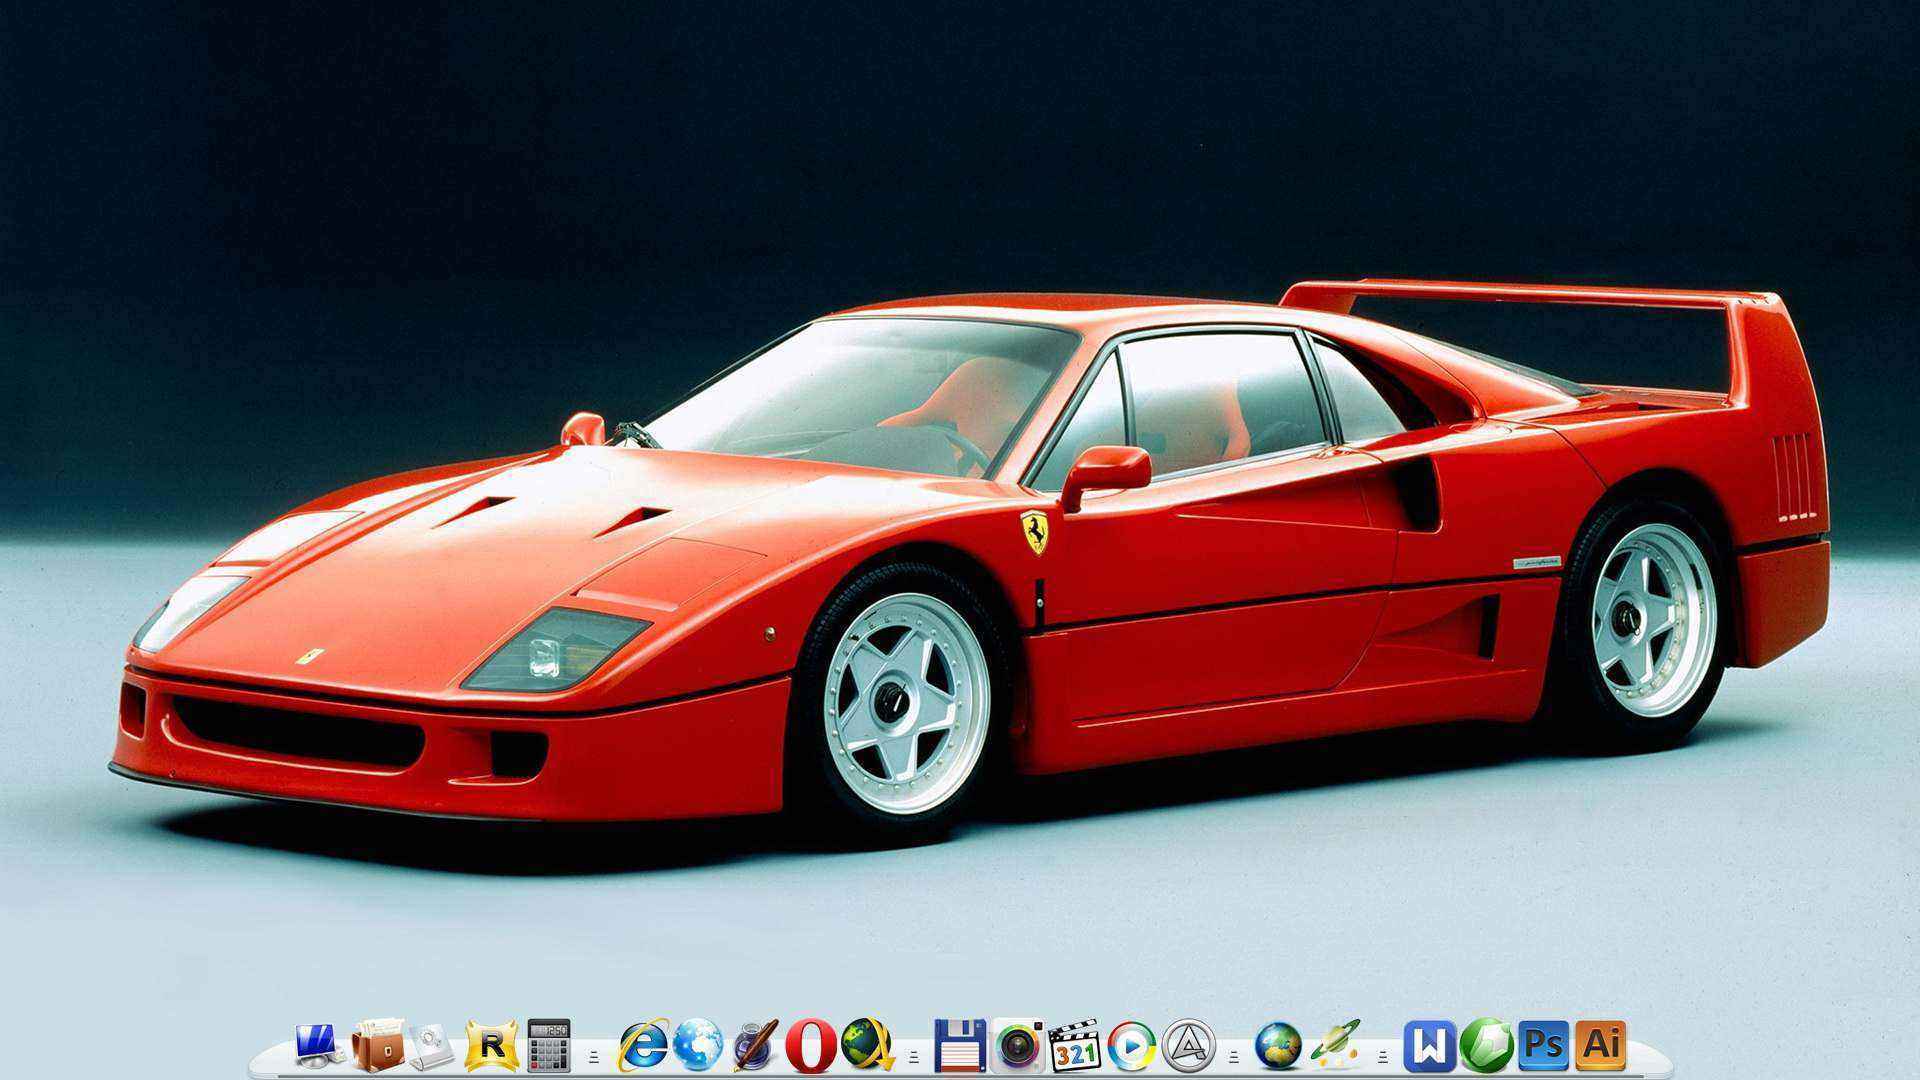Open the brown briefcase documents icon

pos(377,1046)
